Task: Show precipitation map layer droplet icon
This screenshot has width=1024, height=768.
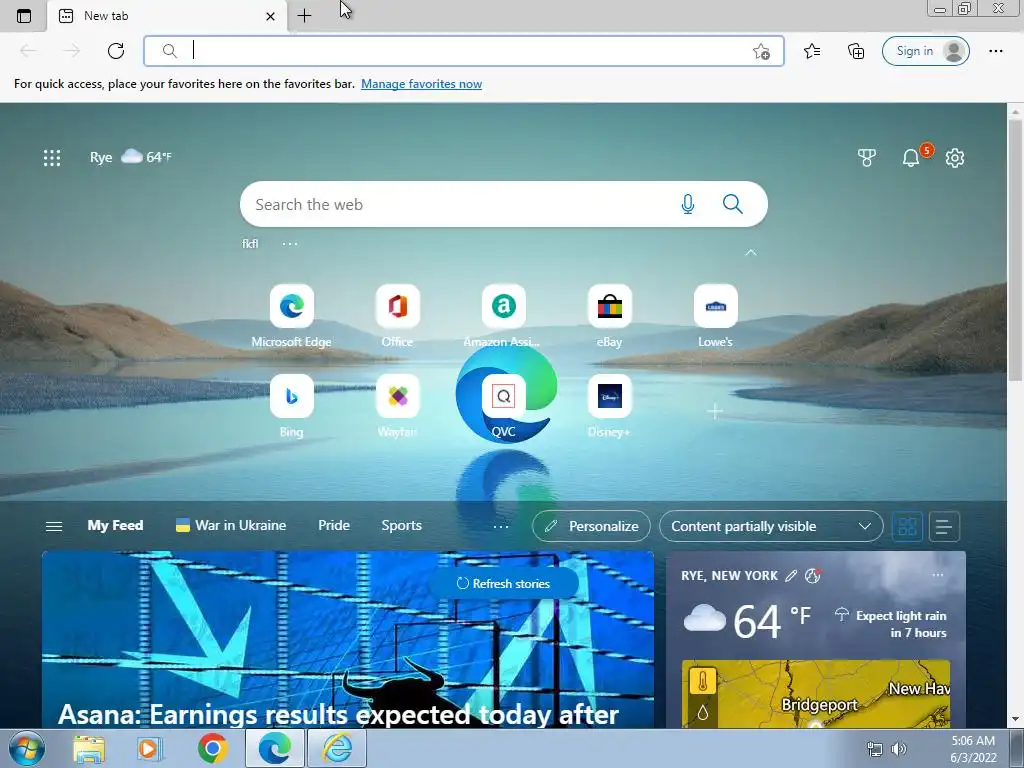Action: pos(703,712)
